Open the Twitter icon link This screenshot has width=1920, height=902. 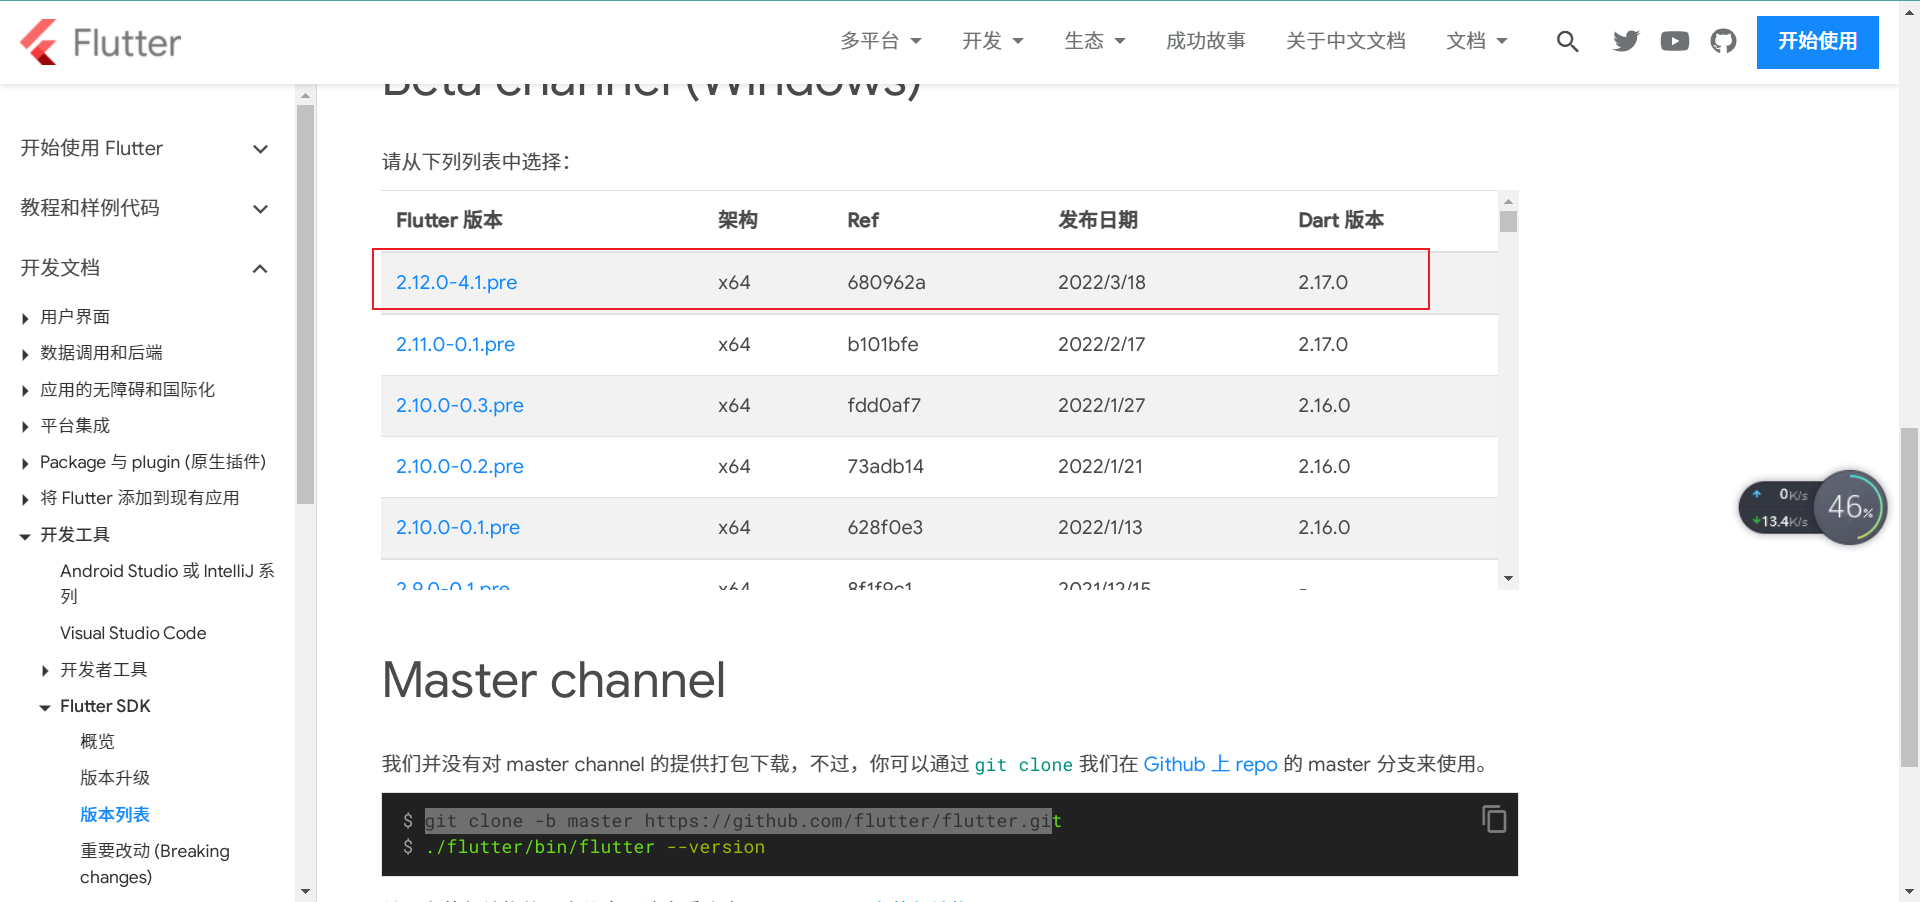click(x=1626, y=41)
